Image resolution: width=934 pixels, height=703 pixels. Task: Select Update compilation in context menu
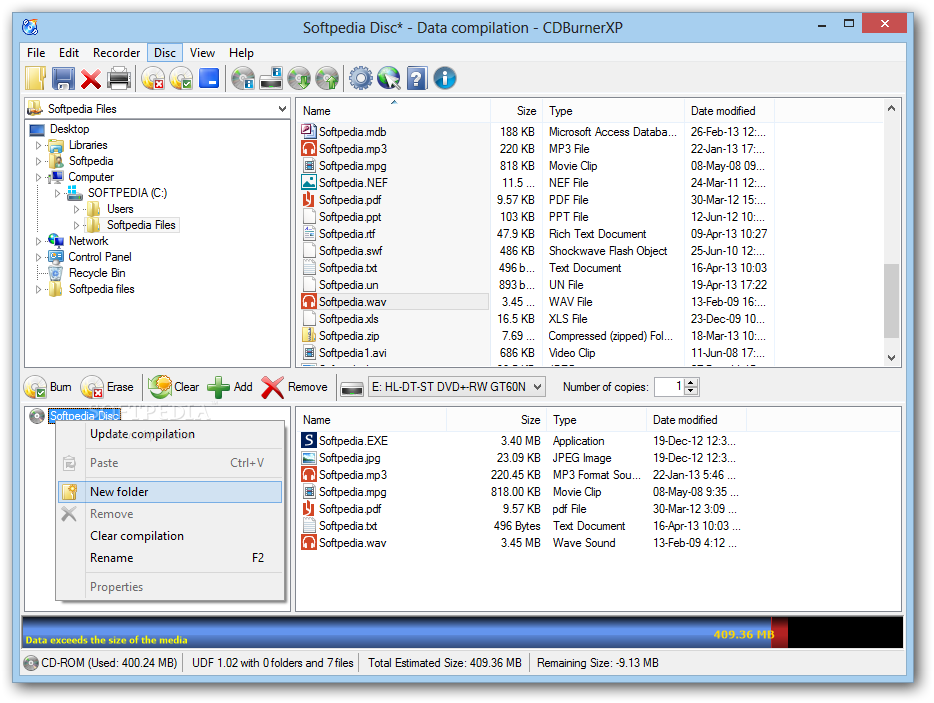point(170,434)
